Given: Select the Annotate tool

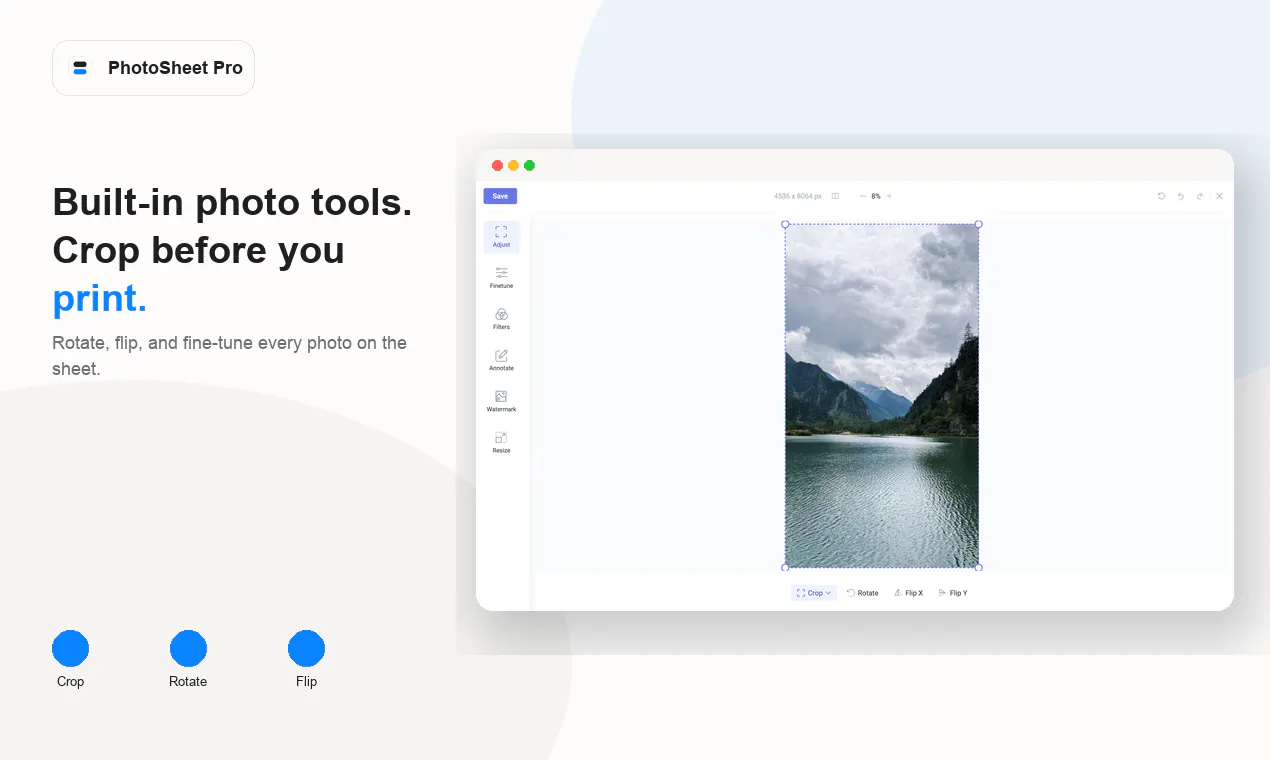Looking at the screenshot, I should 501,360.
